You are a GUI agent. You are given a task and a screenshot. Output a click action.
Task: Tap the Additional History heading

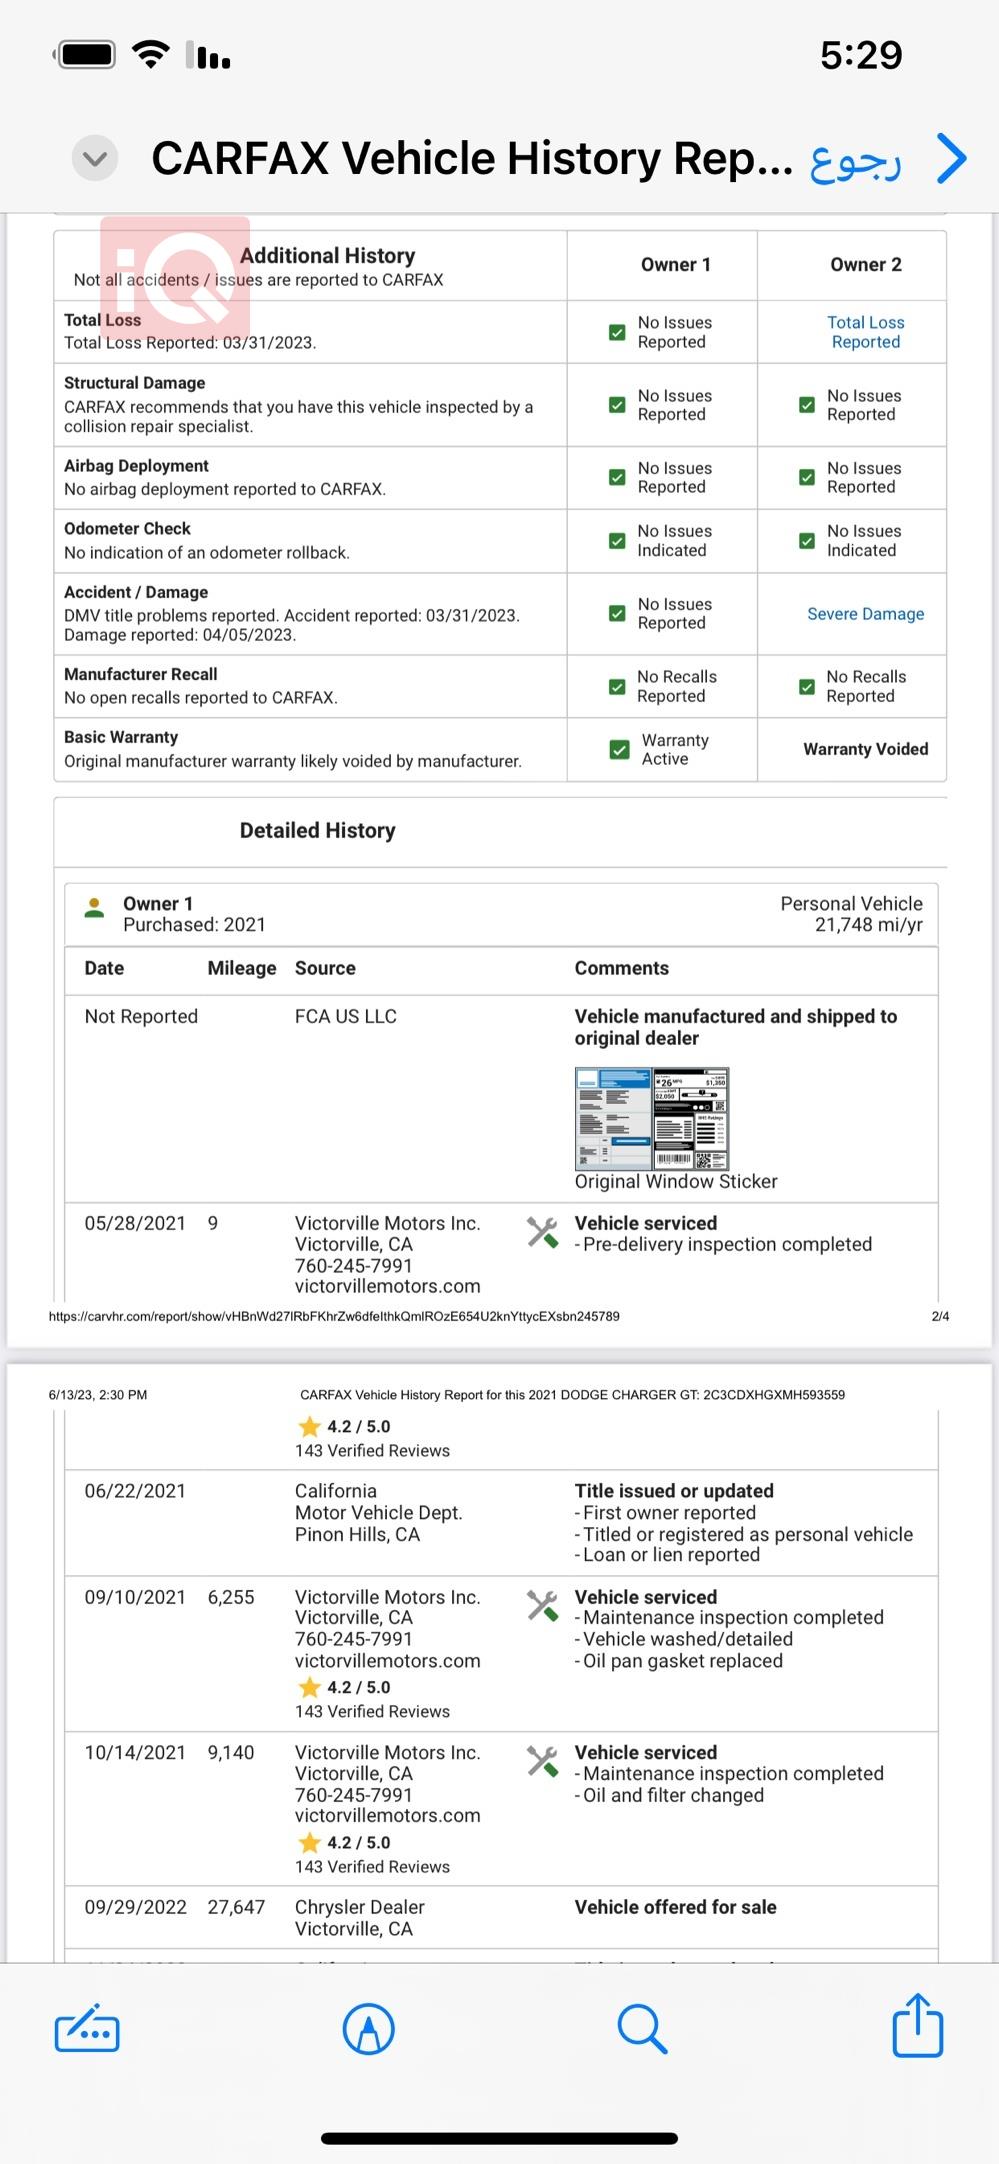[327, 255]
